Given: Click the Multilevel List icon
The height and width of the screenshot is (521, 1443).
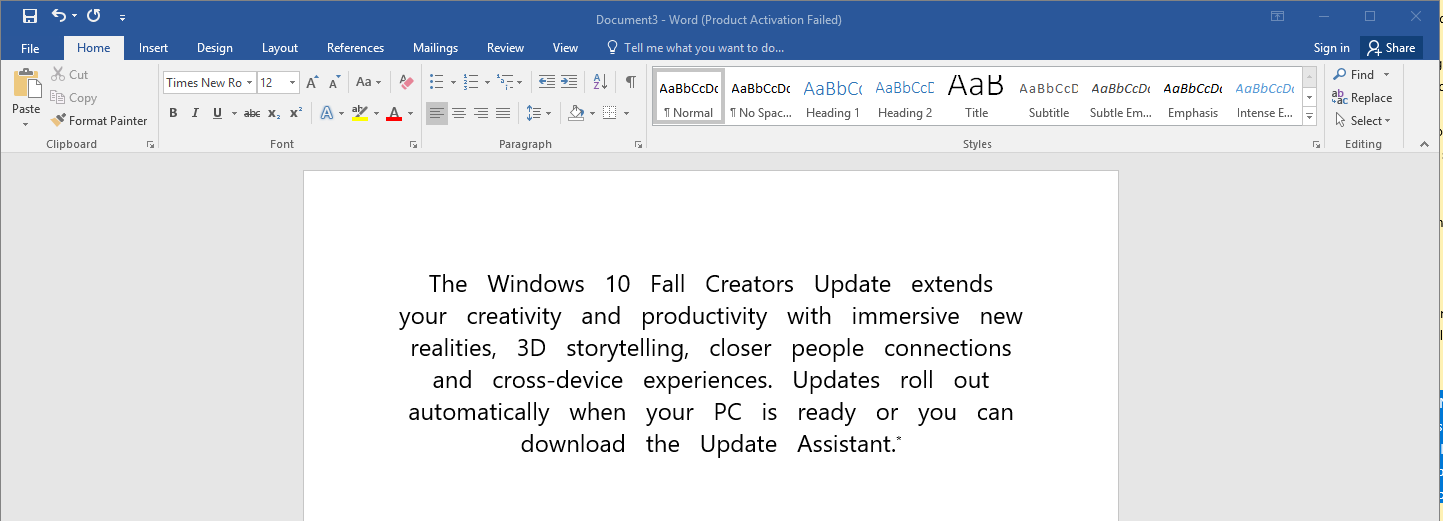Looking at the screenshot, I should pos(504,83).
